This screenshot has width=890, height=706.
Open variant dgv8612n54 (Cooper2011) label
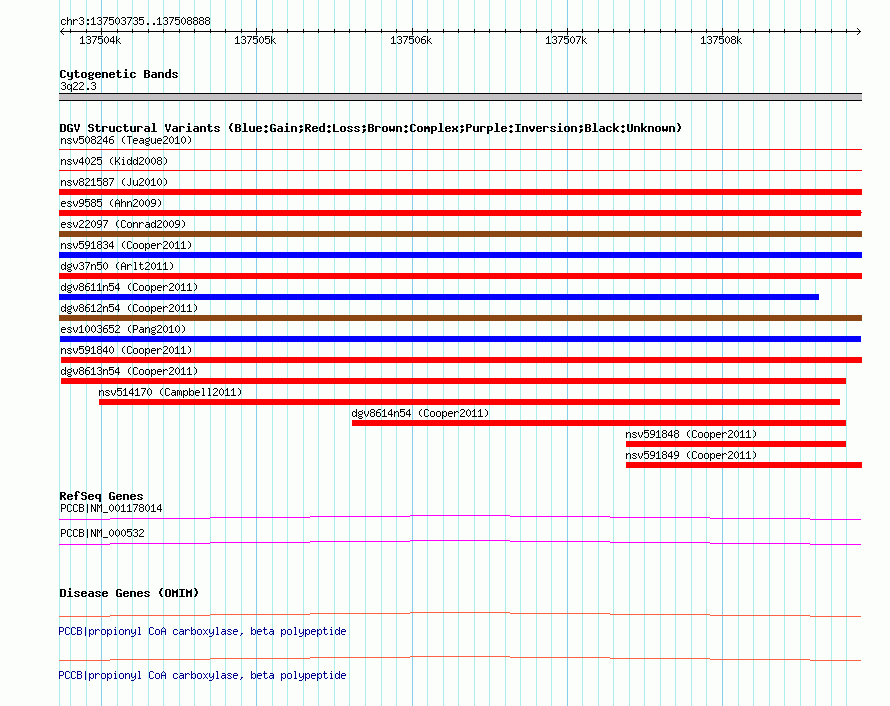129,308
